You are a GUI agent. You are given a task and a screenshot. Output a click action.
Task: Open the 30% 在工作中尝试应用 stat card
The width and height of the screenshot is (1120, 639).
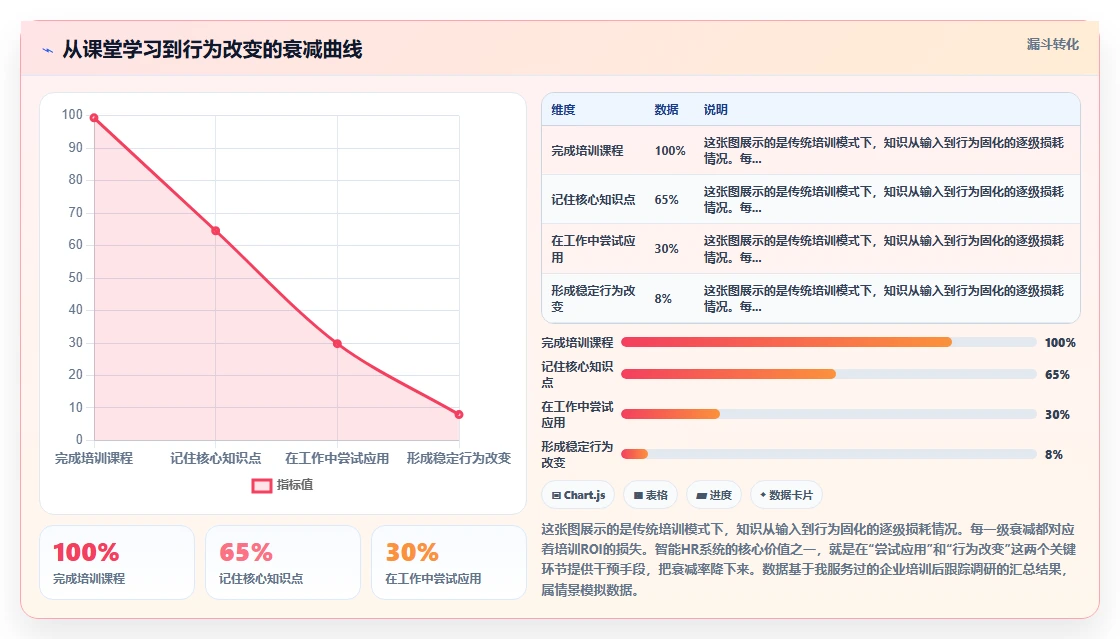click(x=449, y=563)
